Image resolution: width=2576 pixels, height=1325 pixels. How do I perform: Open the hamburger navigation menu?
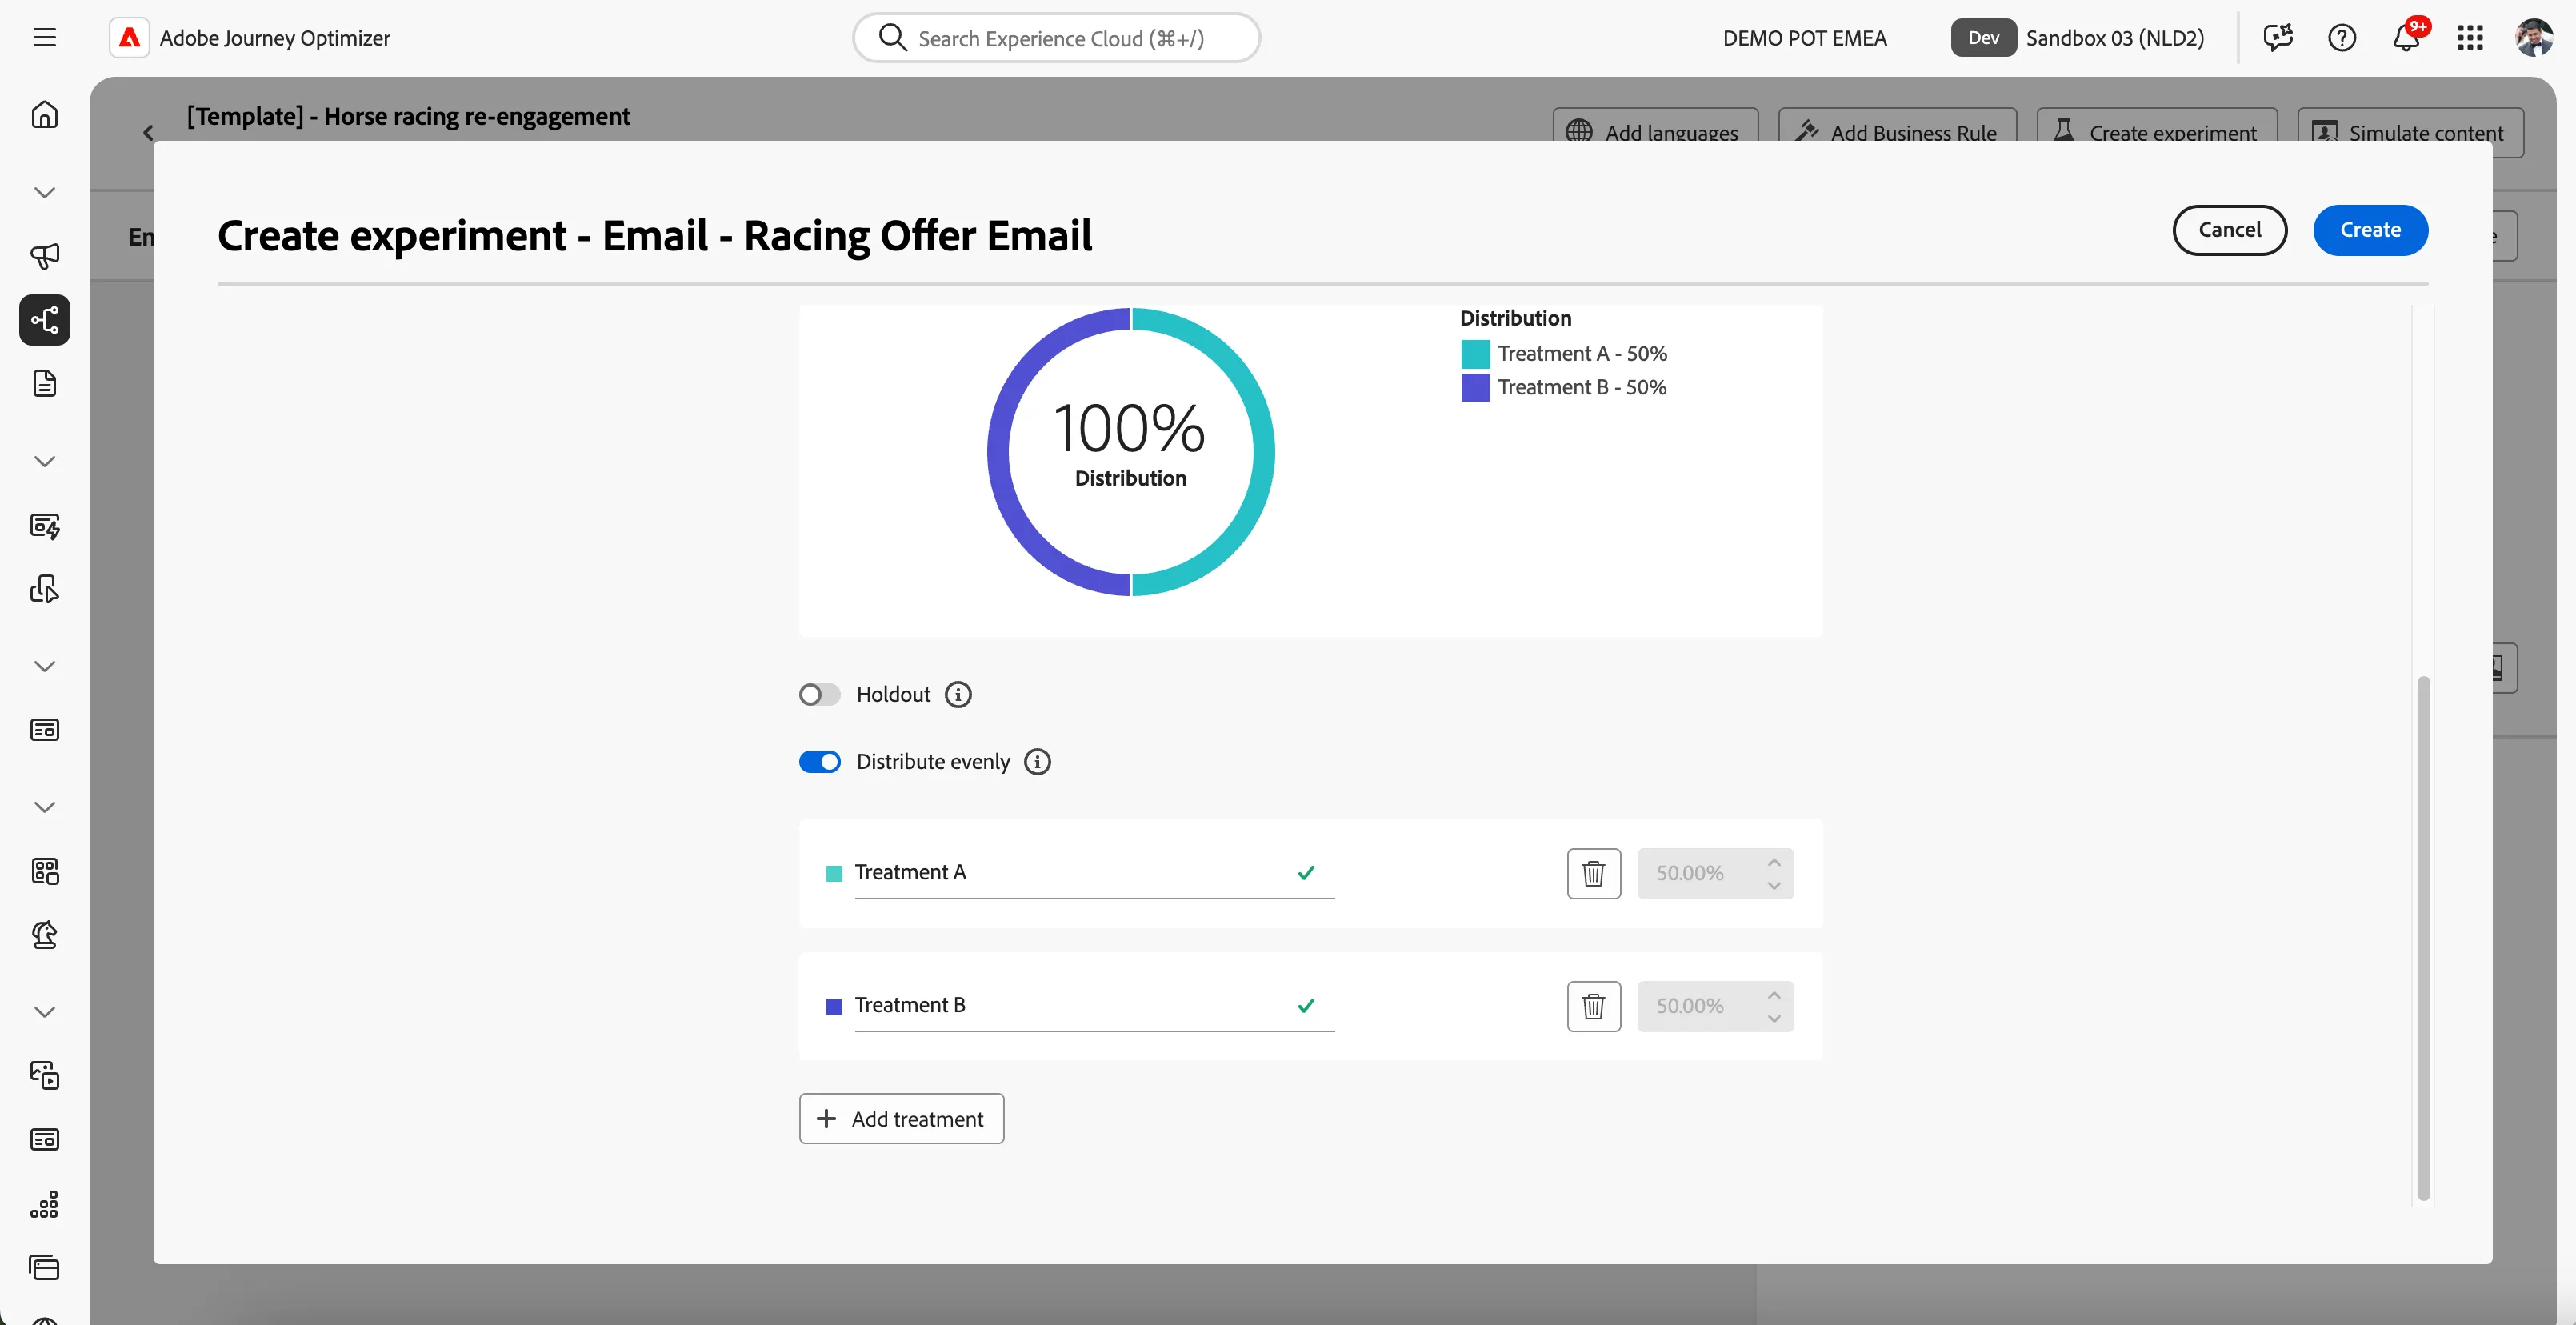pyautogui.click(x=44, y=38)
